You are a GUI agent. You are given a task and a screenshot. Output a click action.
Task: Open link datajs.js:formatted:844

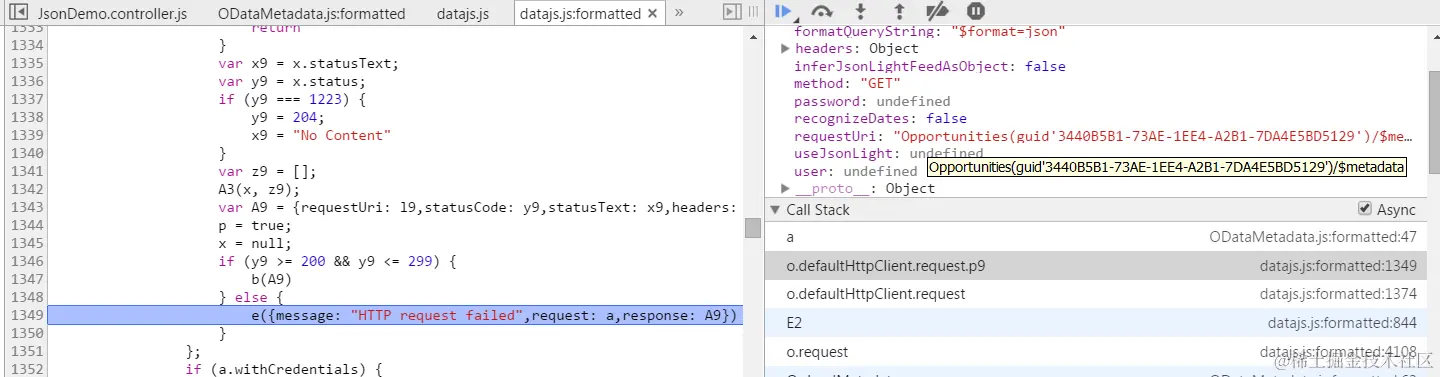coord(1343,322)
